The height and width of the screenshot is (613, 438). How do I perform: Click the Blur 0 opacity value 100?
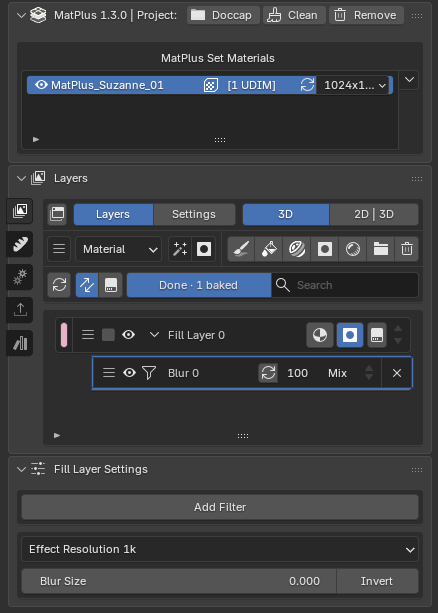297,373
